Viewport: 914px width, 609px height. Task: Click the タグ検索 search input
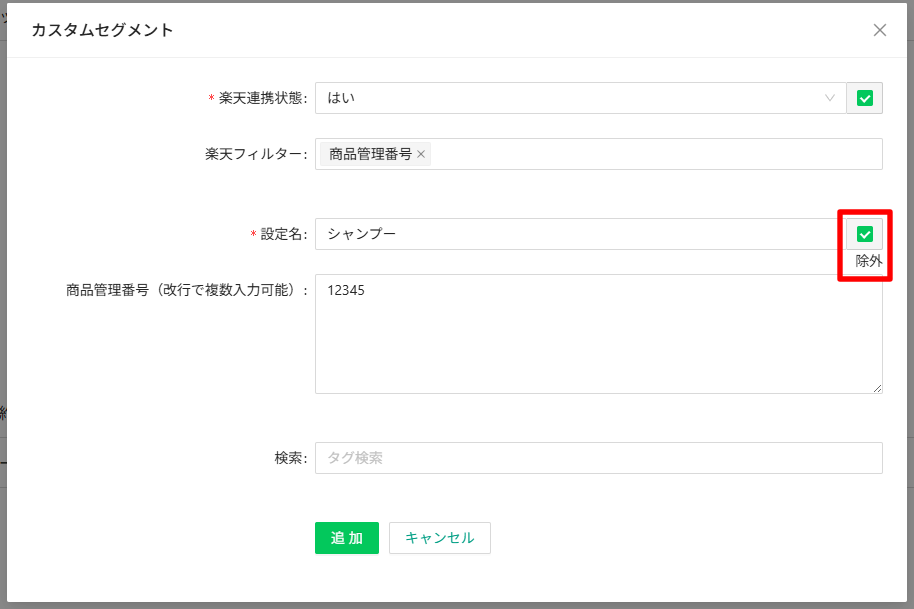click(598, 458)
